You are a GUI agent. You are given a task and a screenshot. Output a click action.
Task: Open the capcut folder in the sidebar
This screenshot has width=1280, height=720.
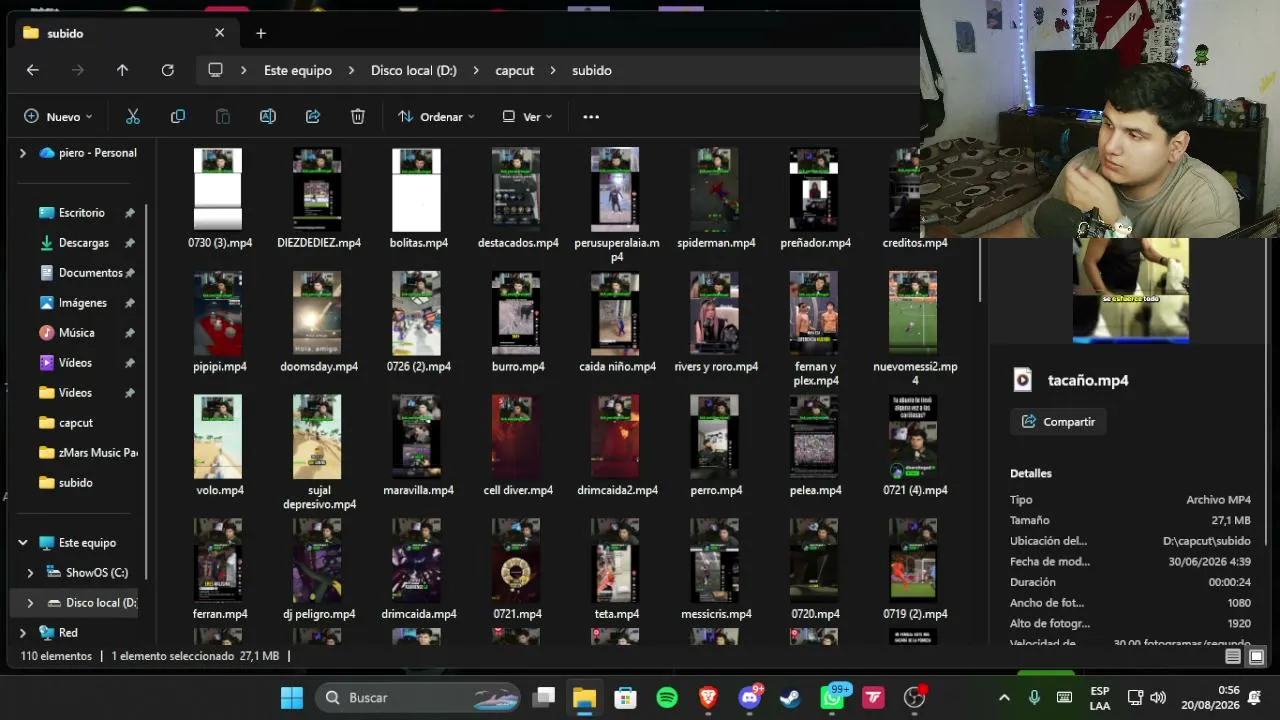coord(75,423)
